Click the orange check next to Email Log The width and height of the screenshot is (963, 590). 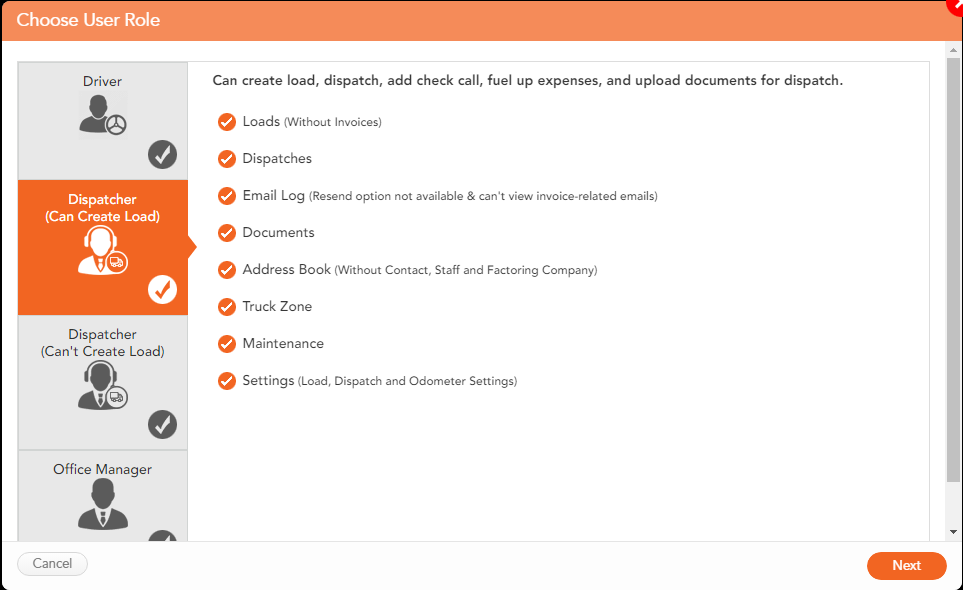point(227,196)
